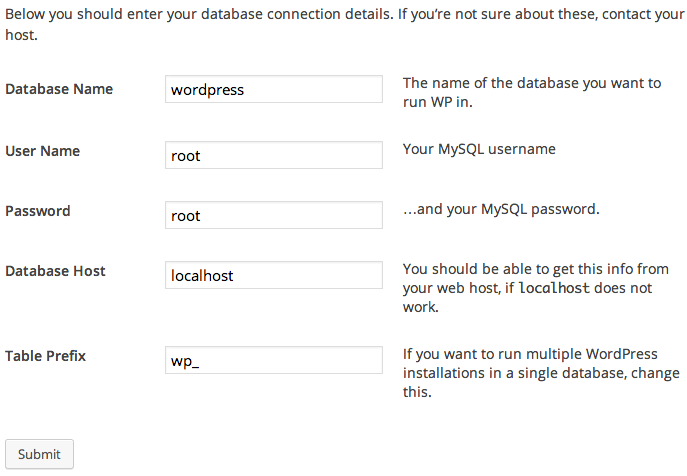This screenshot has width=687, height=476.
Task: Select the Password input field
Action: tap(273, 215)
